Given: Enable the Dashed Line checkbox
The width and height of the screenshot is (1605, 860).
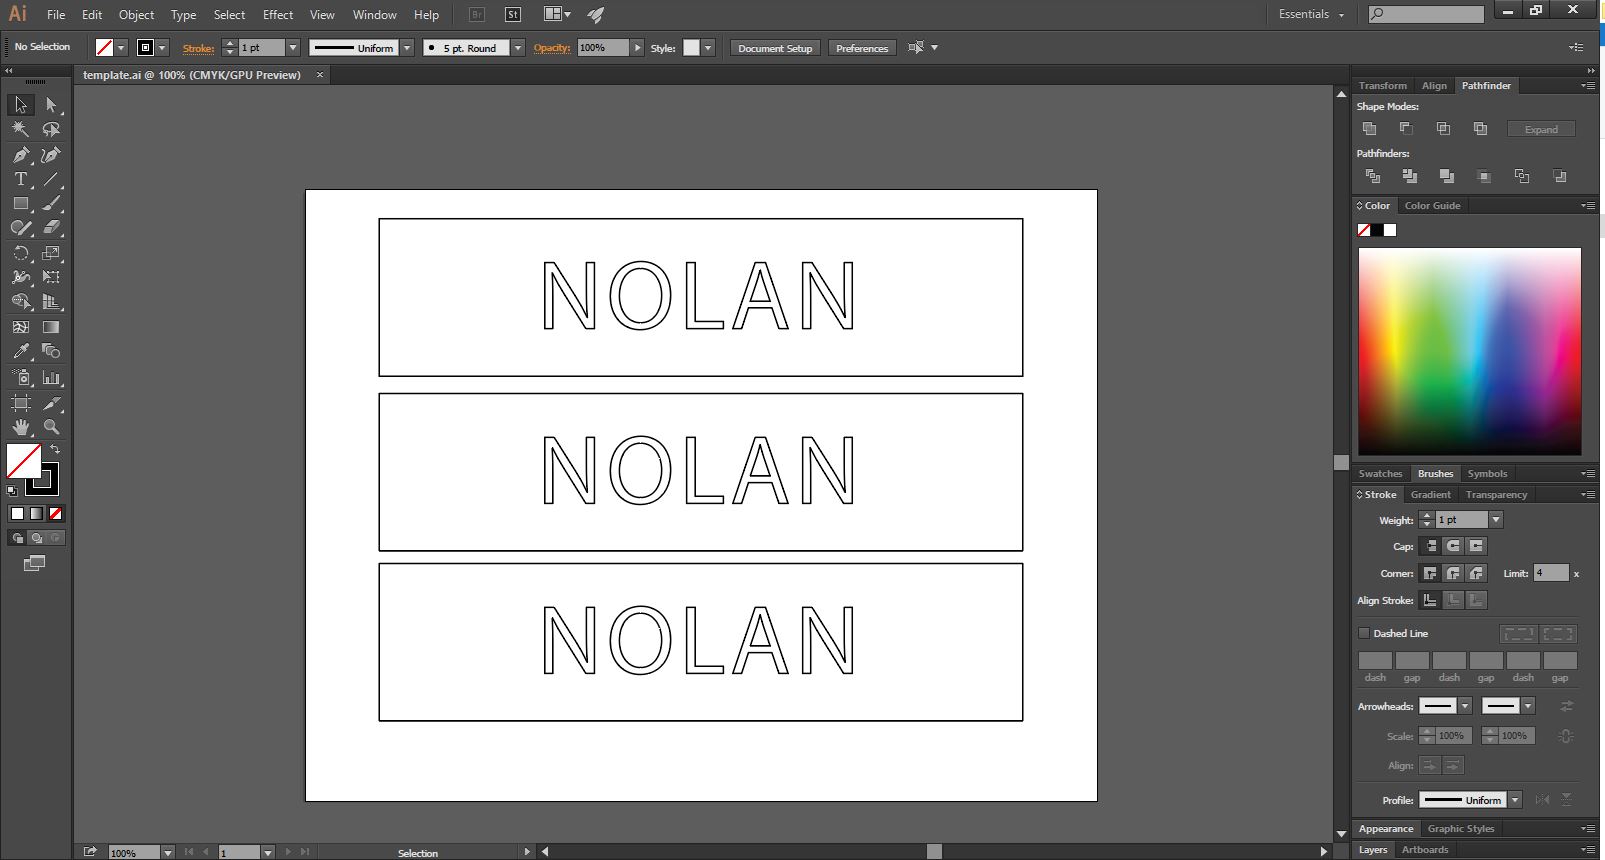Looking at the screenshot, I should tap(1364, 633).
